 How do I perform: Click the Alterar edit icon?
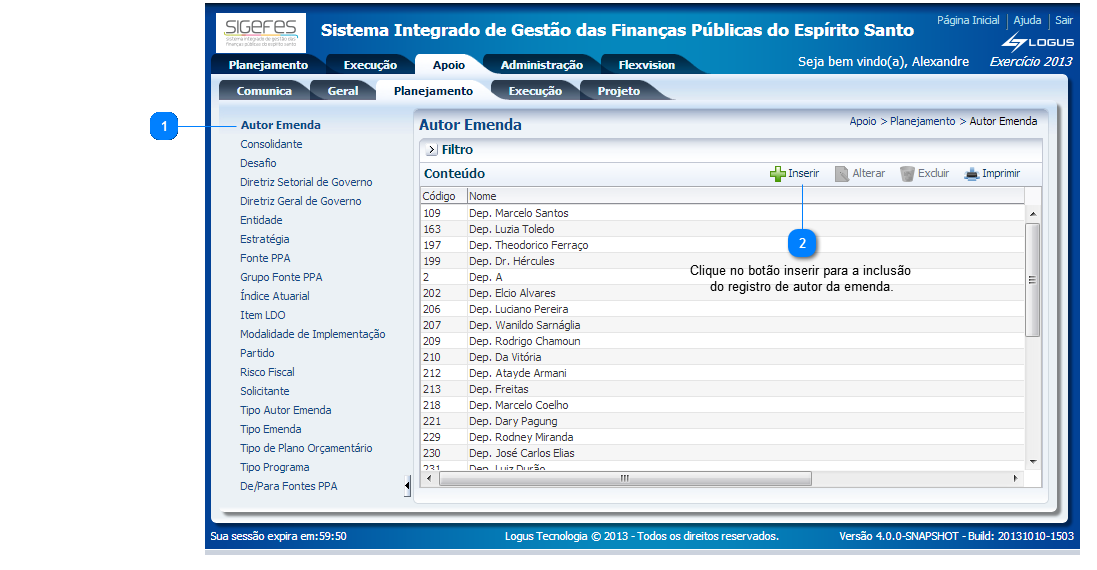coord(842,174)
